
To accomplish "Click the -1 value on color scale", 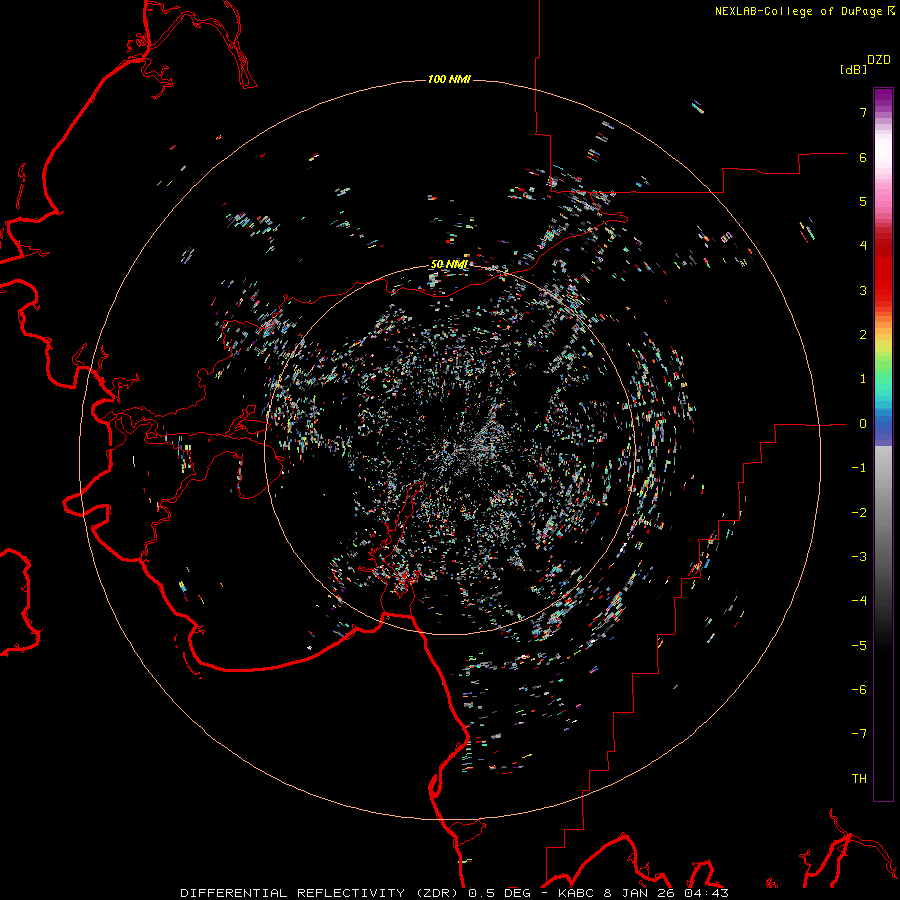I will pos(859,468).
